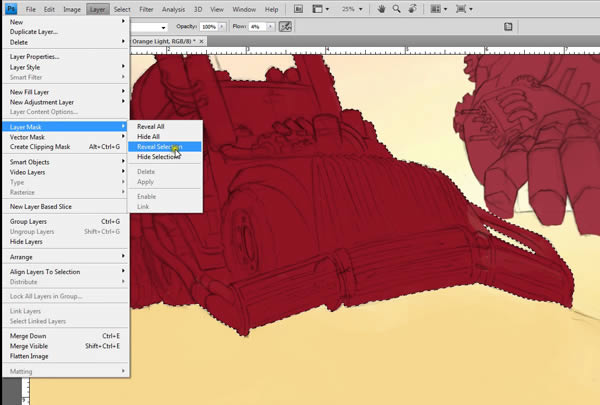Expand the Layer Style submenu
This screenshot has width=600, height=405.
pyautogui.click(x=66, y=67)
